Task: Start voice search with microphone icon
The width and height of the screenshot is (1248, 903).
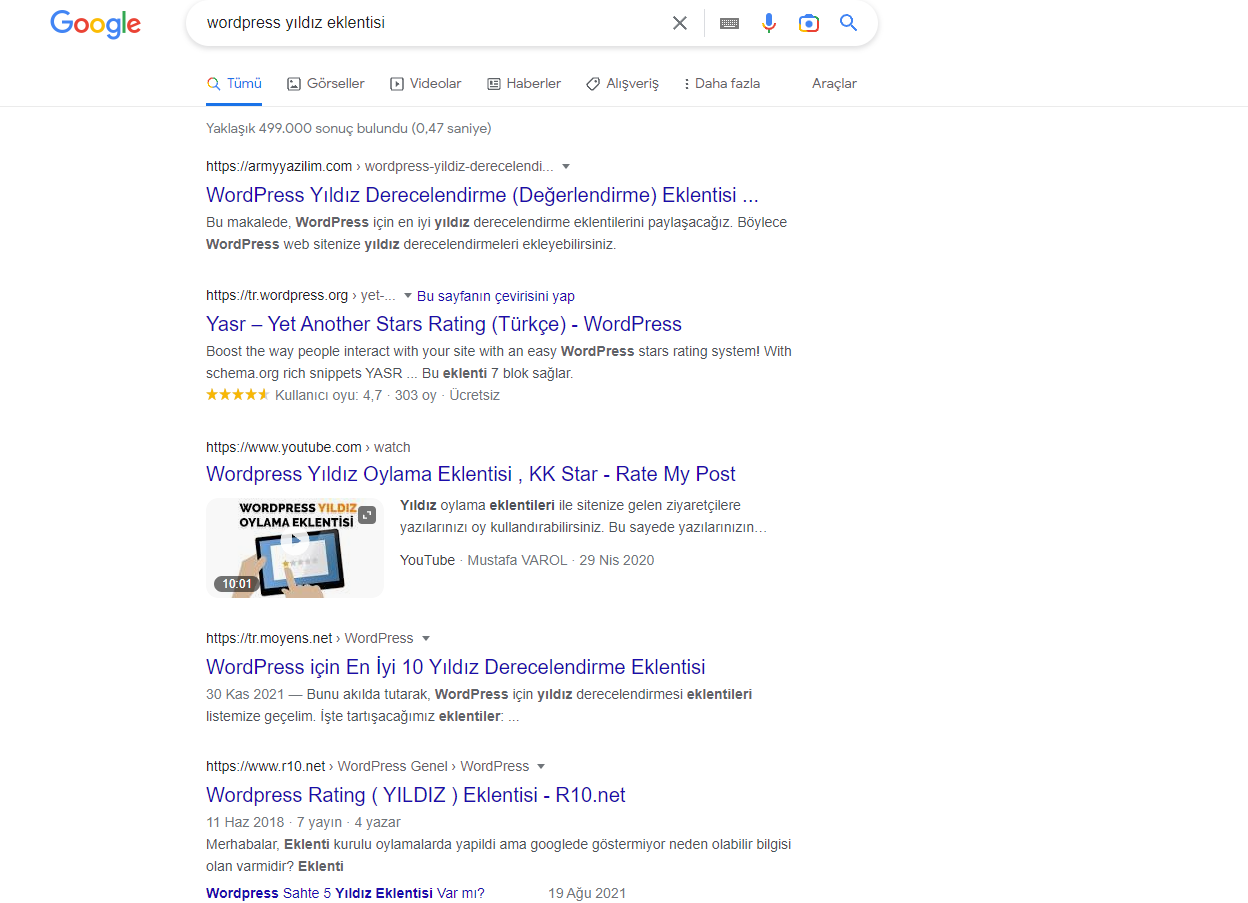Action: pos(768,23)
